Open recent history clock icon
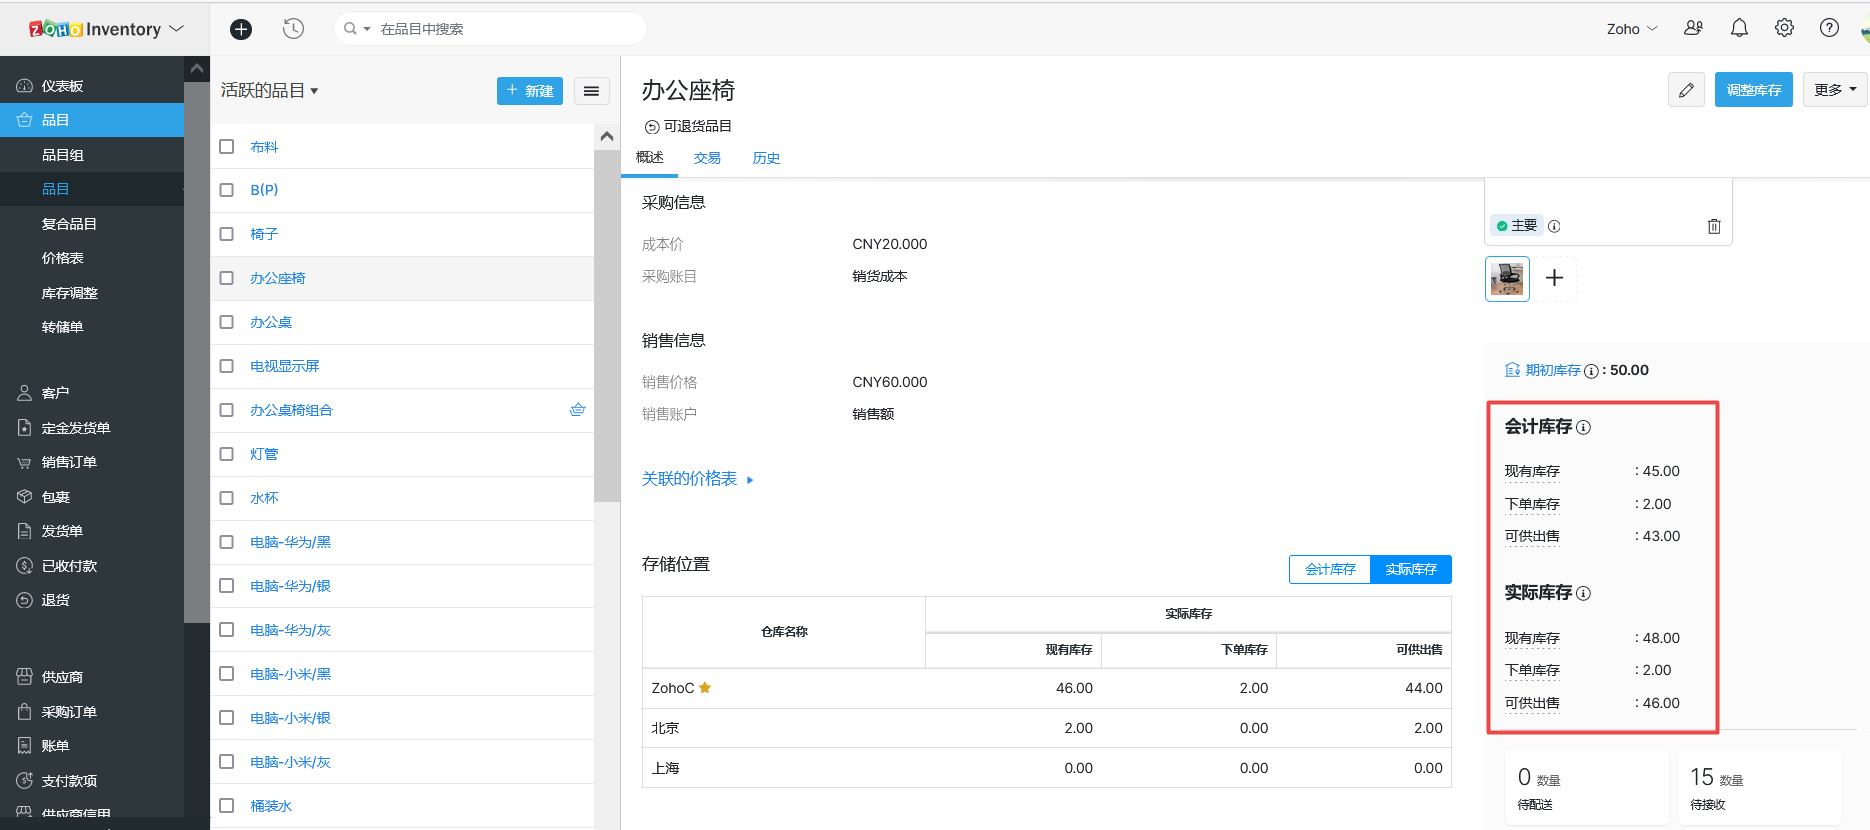This screenshot has width=1870, height=830. (x=293, y=29)
